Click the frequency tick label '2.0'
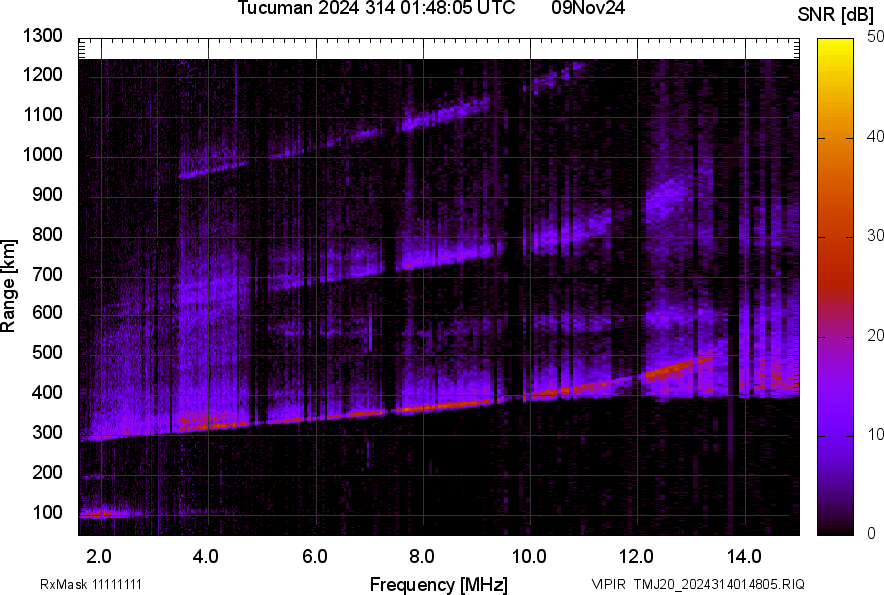The image size is (884, 595). click(98, 556)
